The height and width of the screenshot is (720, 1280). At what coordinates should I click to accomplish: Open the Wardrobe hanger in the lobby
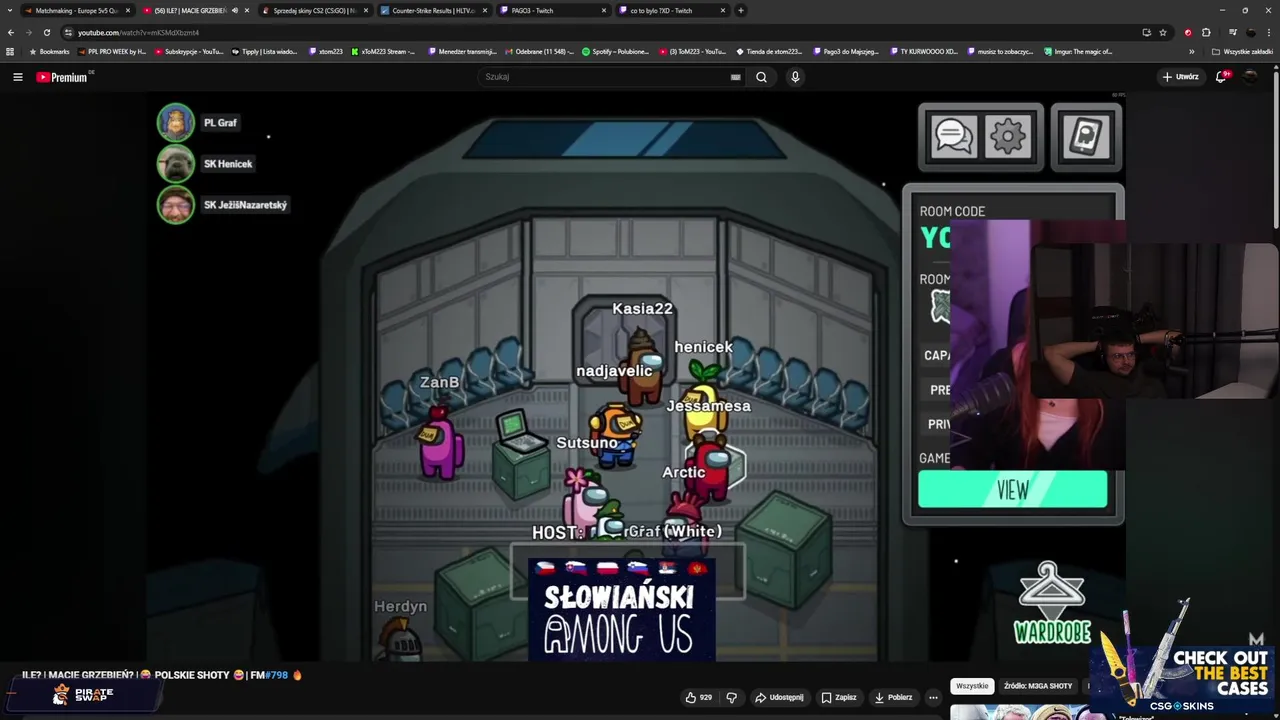tap(1051, 603)
